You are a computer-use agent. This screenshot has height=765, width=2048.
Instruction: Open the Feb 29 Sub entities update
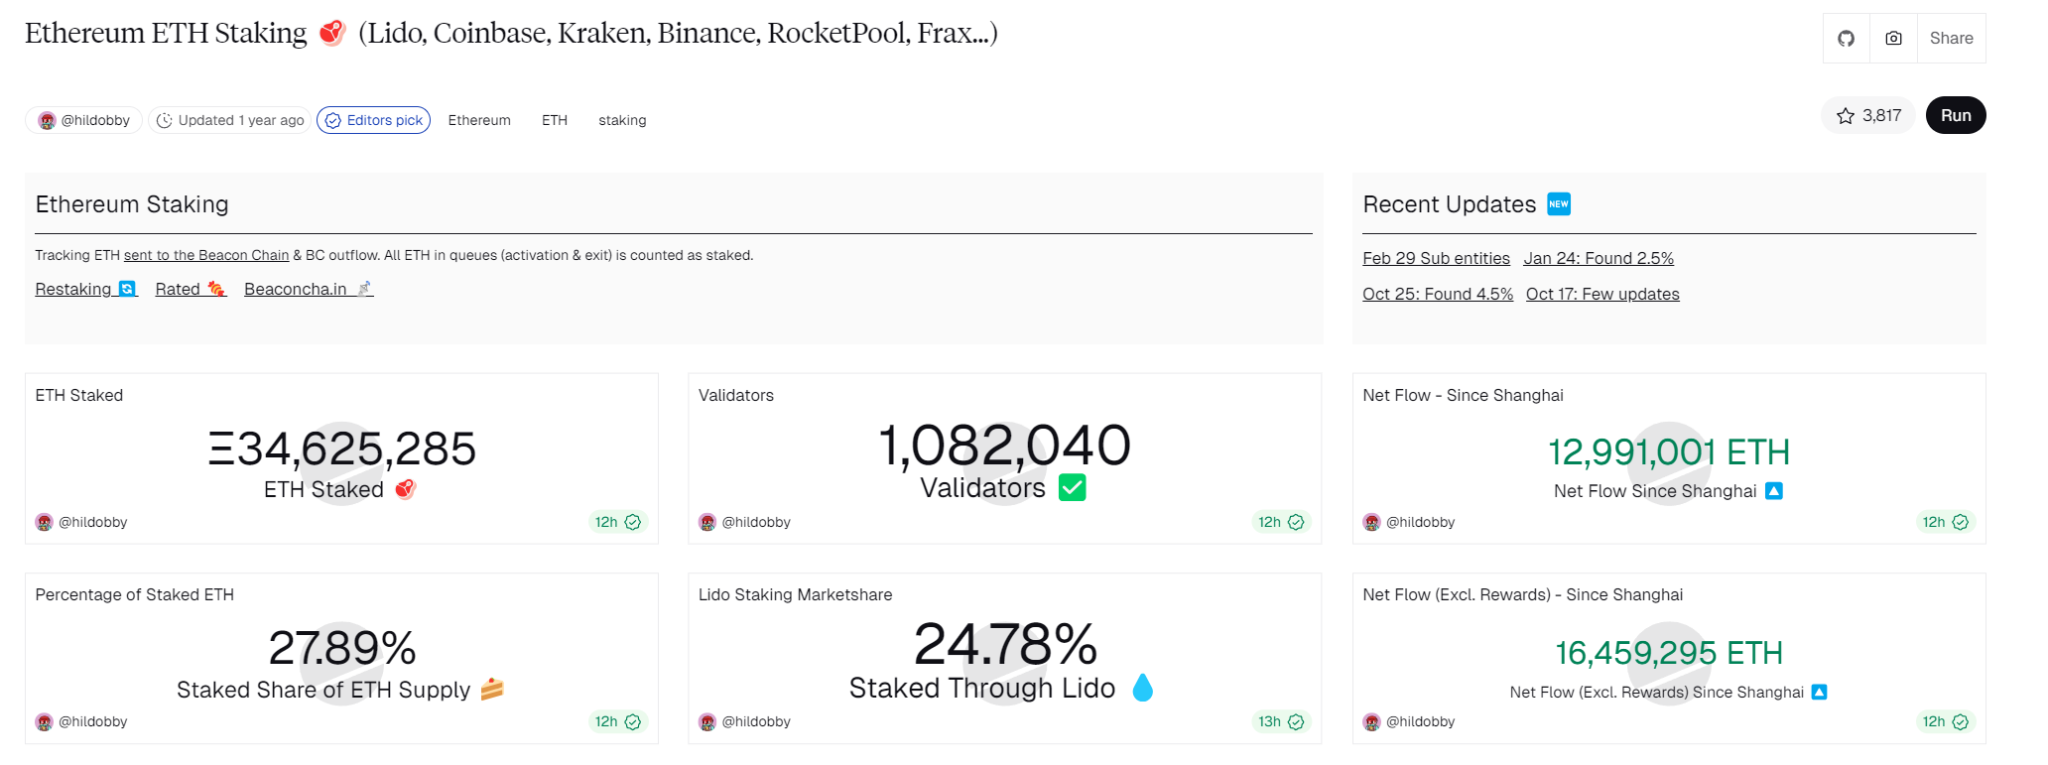click(x=1436, y=258)
